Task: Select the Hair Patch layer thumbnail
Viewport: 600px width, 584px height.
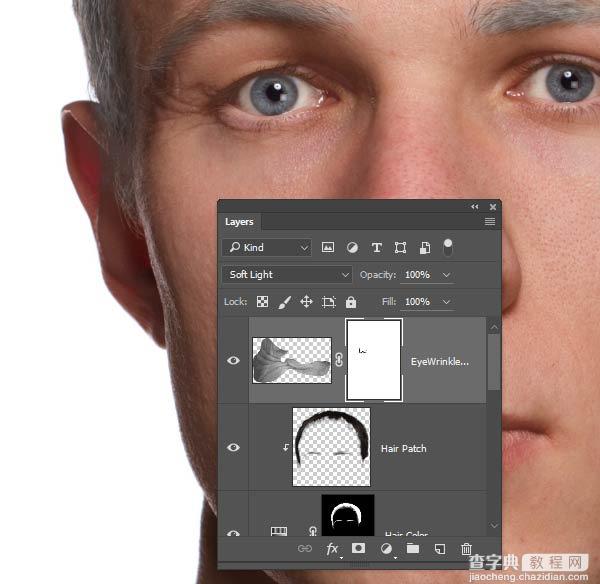Action: (x=331, y=447)
